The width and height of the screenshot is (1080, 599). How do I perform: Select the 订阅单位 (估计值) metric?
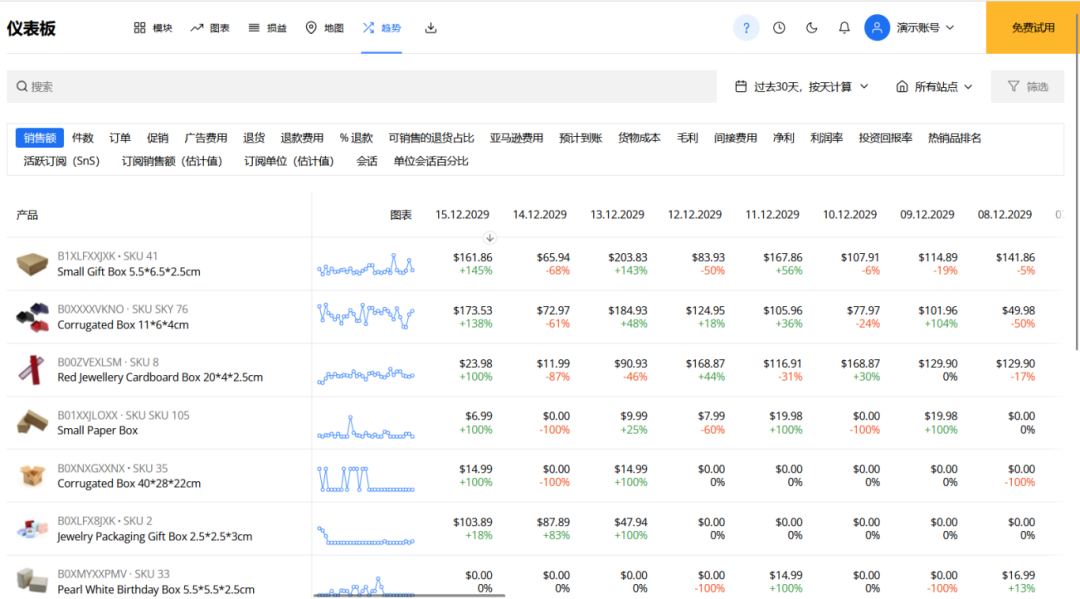click(x=289, y=161)
